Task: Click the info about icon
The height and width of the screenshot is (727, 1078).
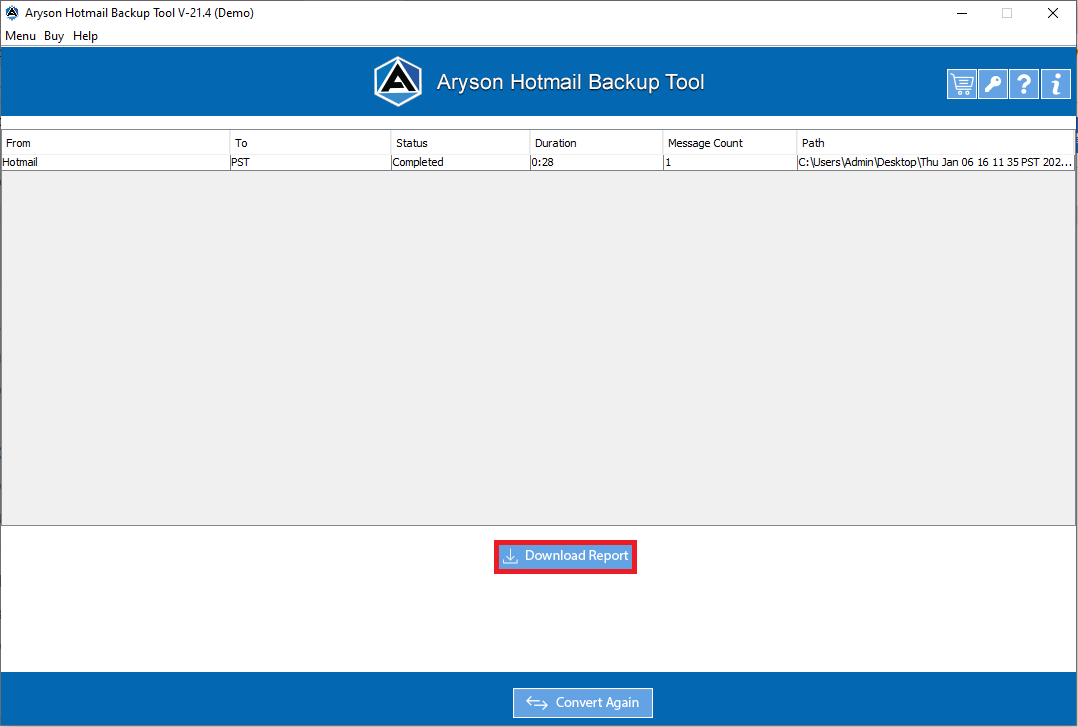Action: pyautogui.click(x=1055, y=85)
